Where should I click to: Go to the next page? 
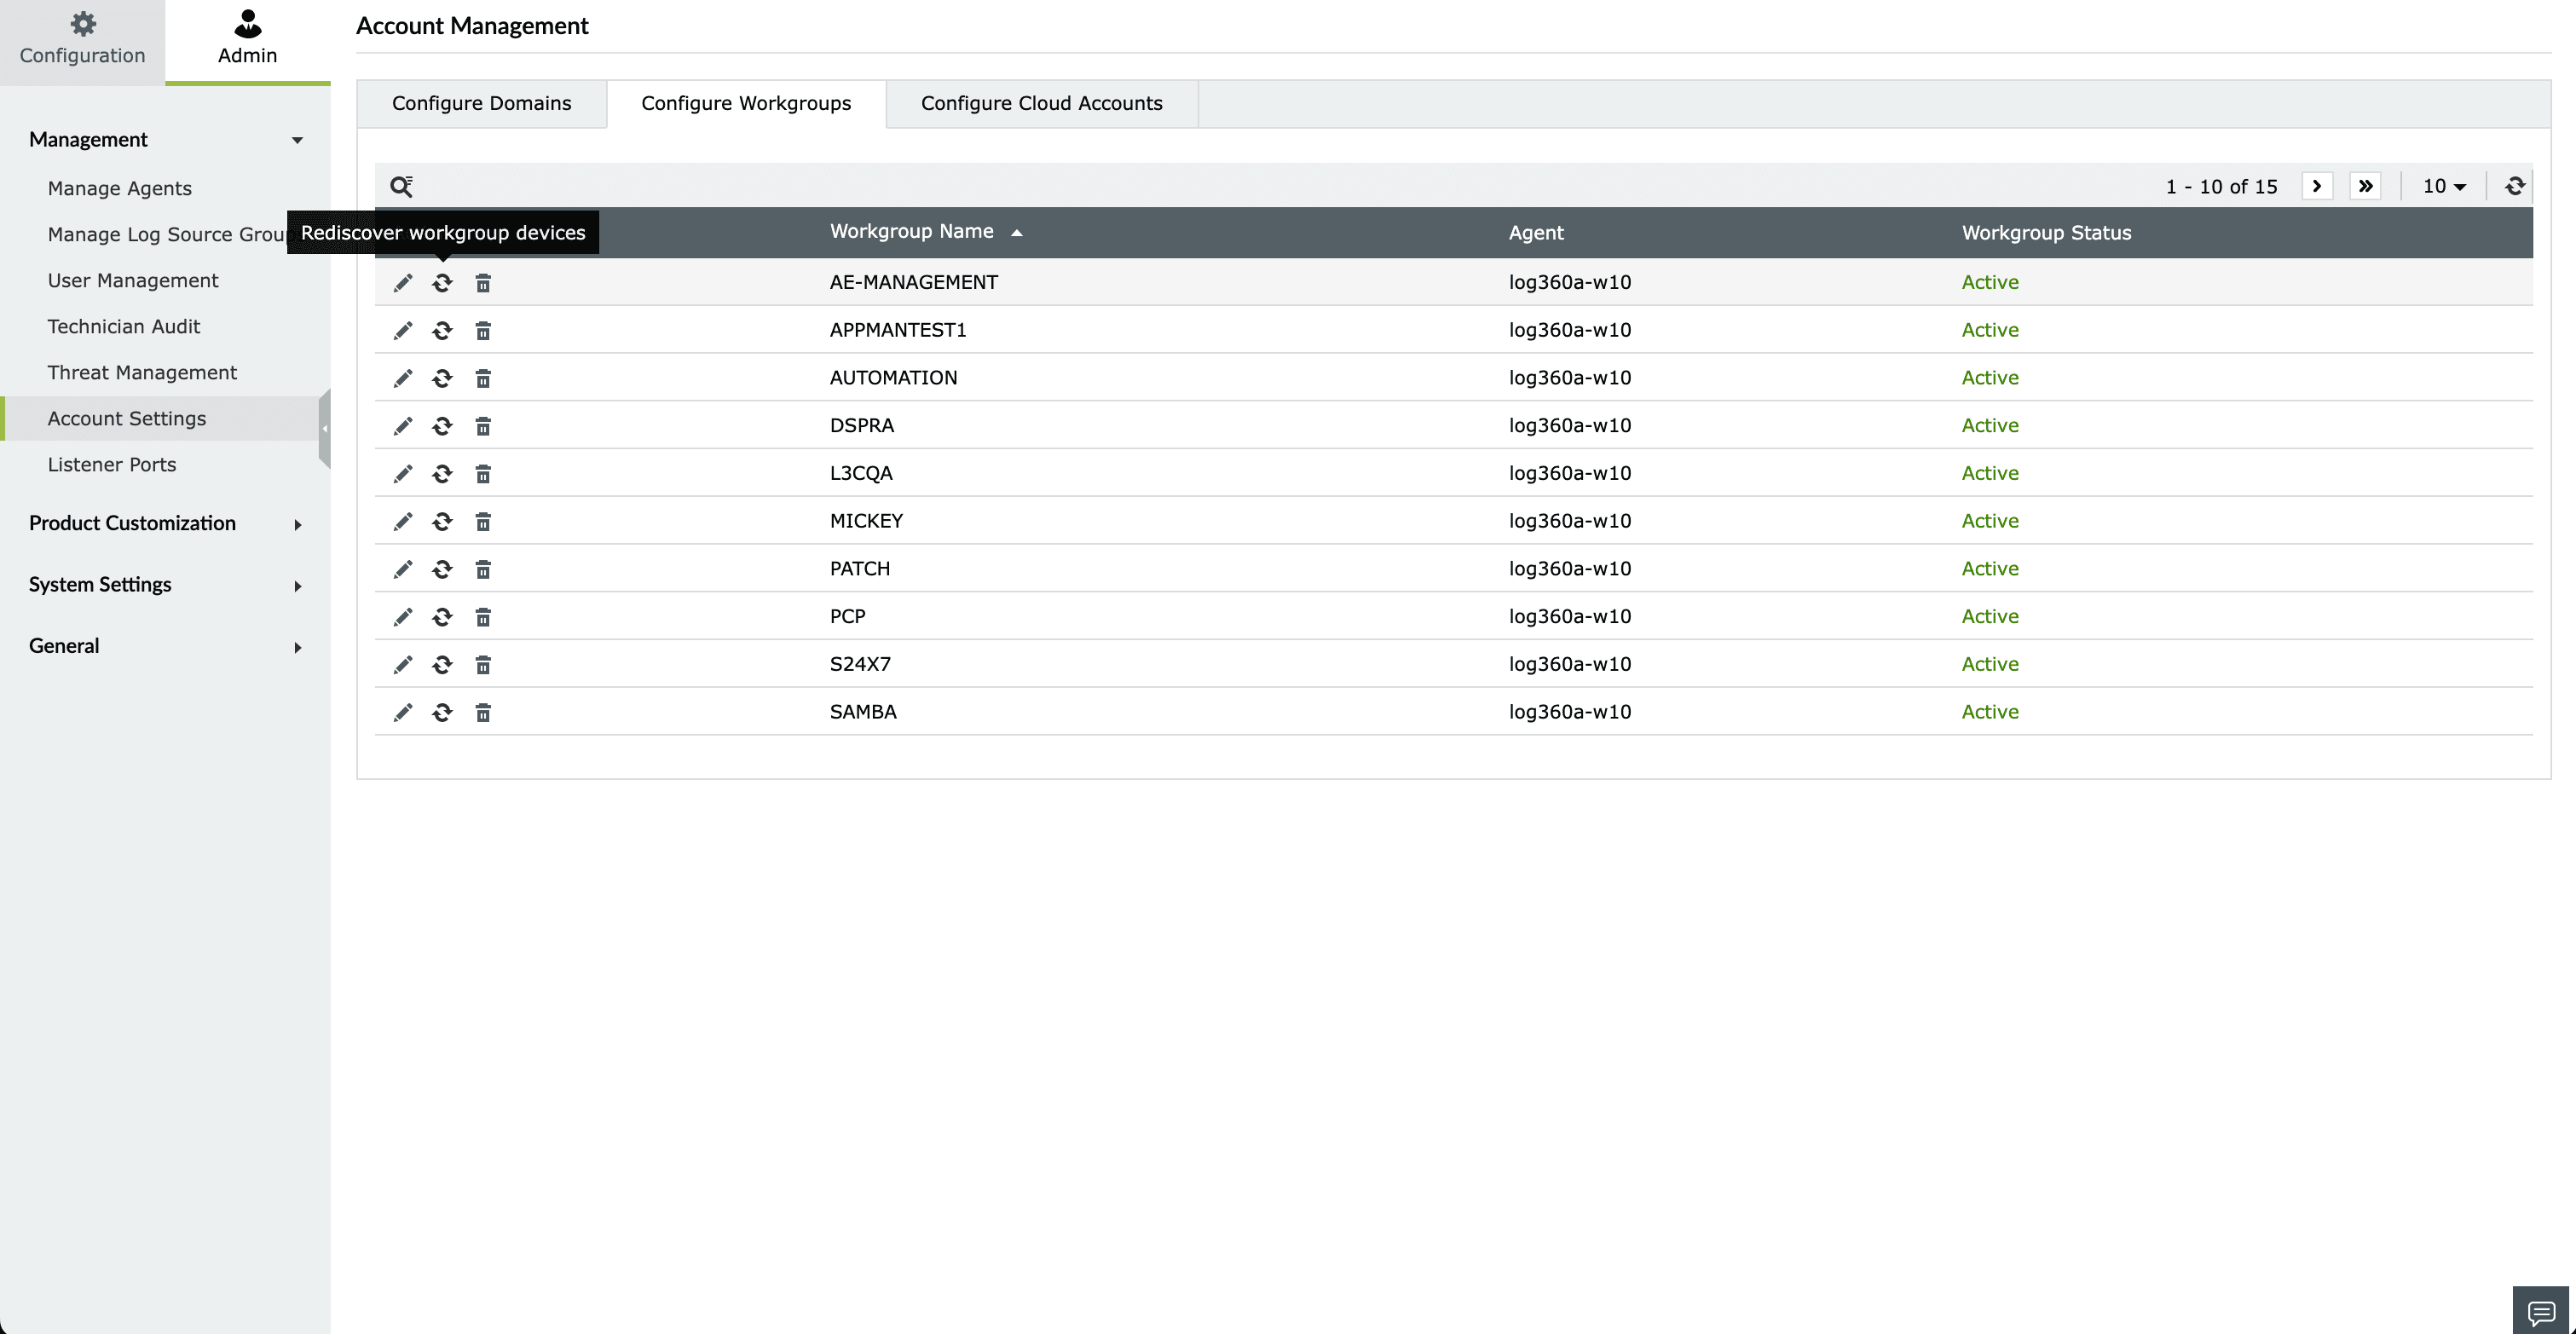2316,186
